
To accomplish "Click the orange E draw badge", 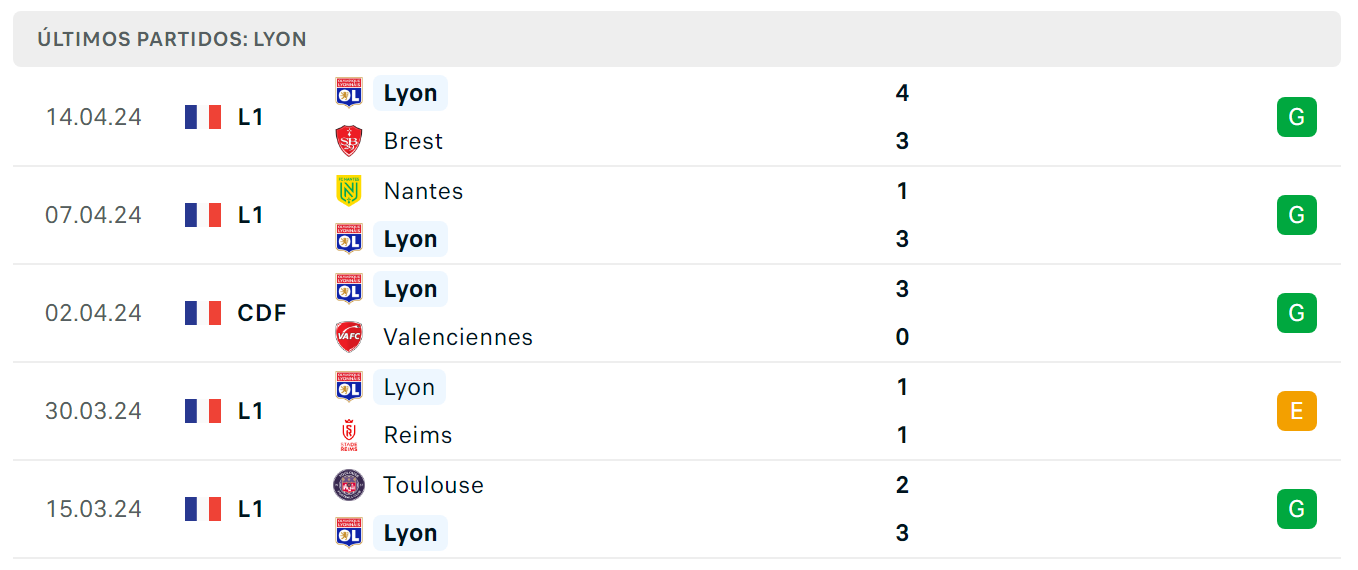I will click(1297, 411).
